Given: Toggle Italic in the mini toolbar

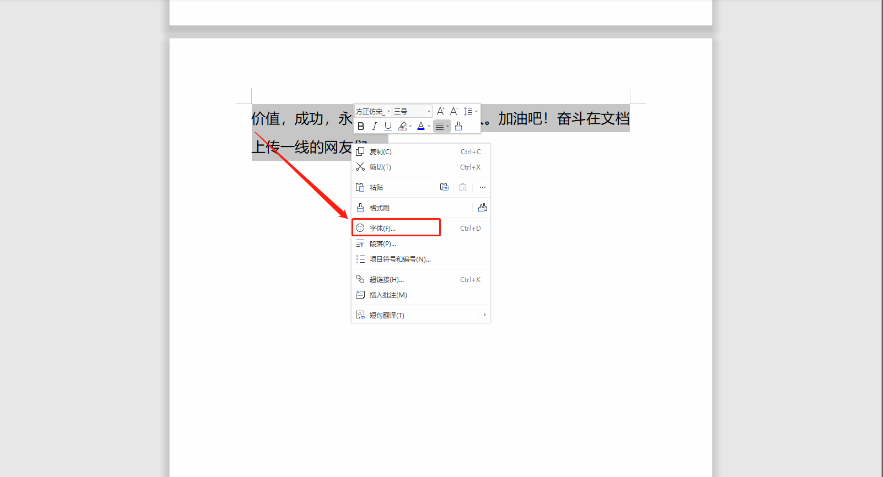Looking at the screenshot, I should click(x=374, y=127).
